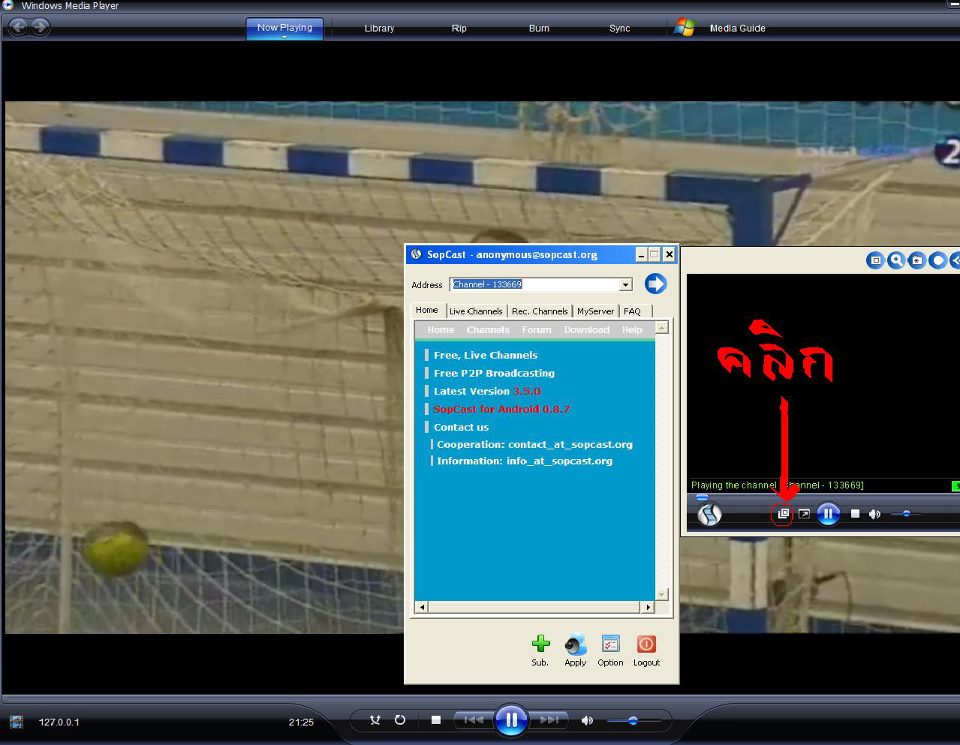The width and height of the screenshot is (960, 745).
Task: Click SopCast for Android 0.8.7 link
Action: point(501,409)
